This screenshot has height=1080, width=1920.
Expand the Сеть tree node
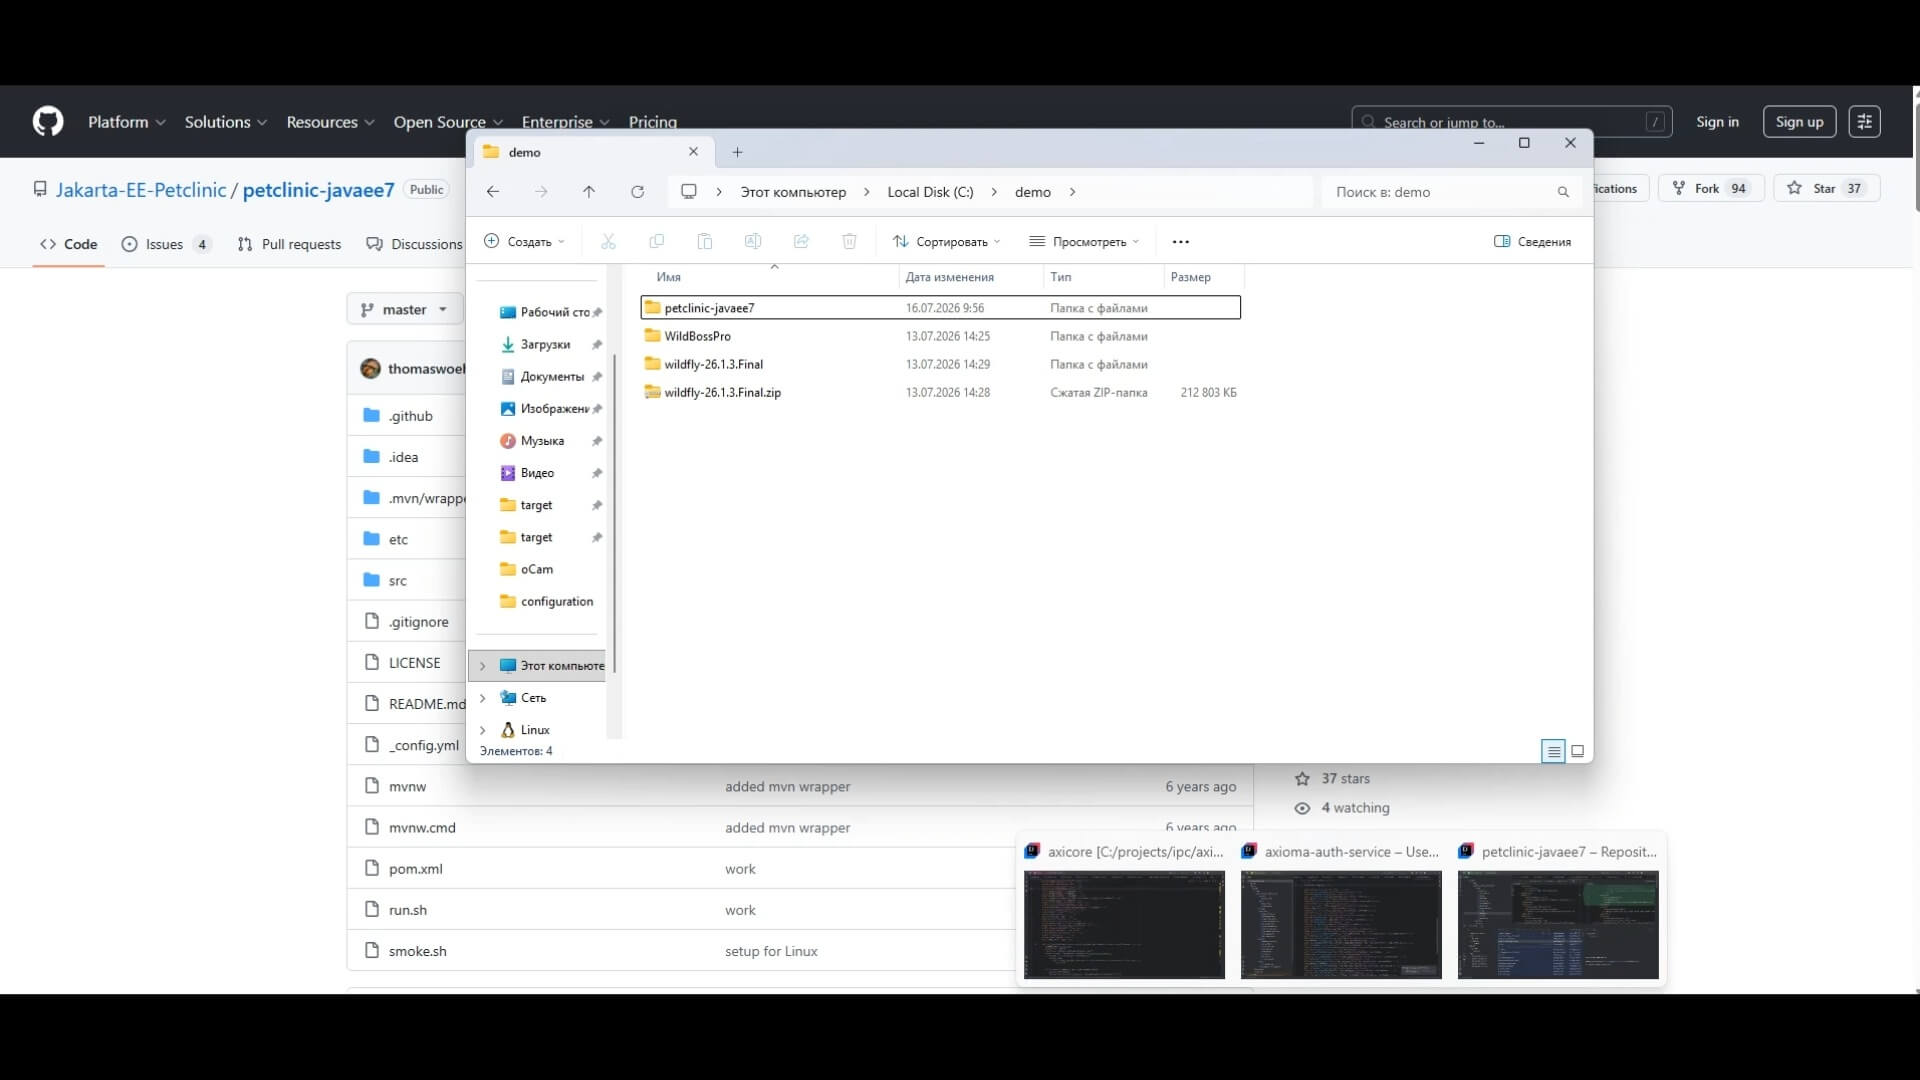483,698
